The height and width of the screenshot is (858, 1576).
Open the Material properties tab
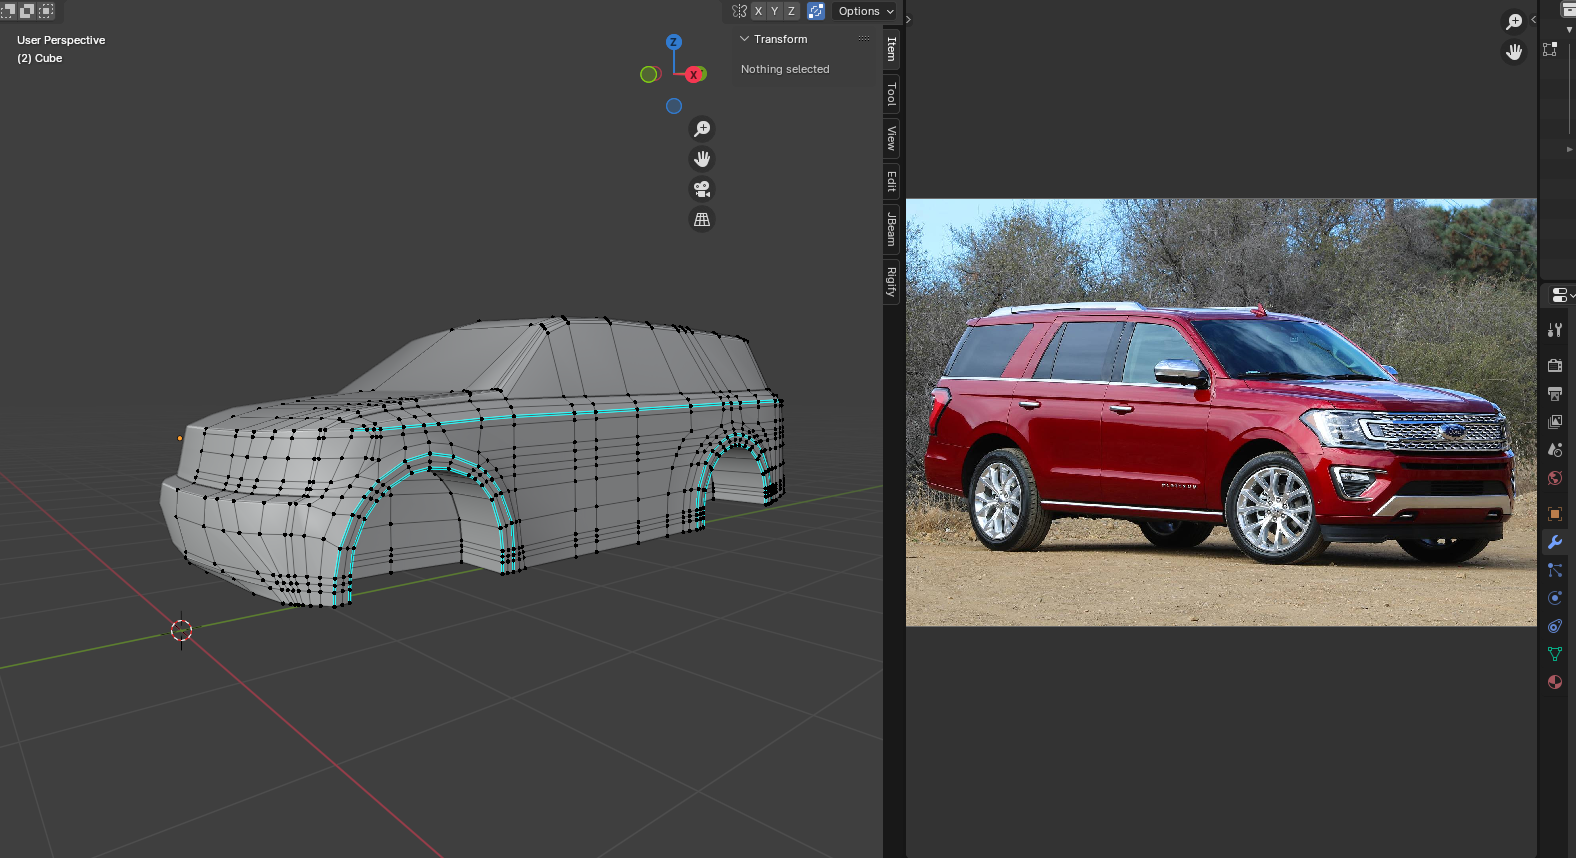(x=1555, y=682)
